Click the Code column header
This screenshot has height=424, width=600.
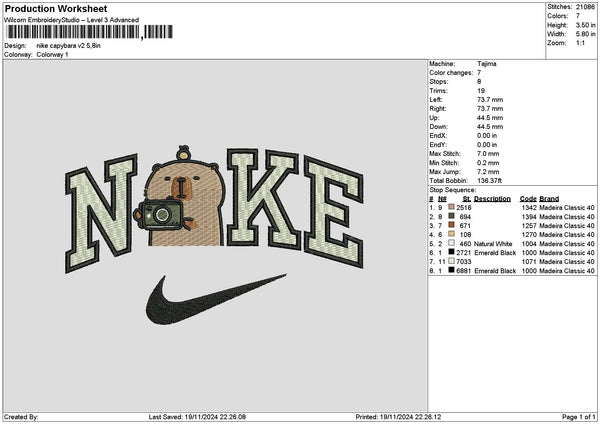(x=528, y=199)
